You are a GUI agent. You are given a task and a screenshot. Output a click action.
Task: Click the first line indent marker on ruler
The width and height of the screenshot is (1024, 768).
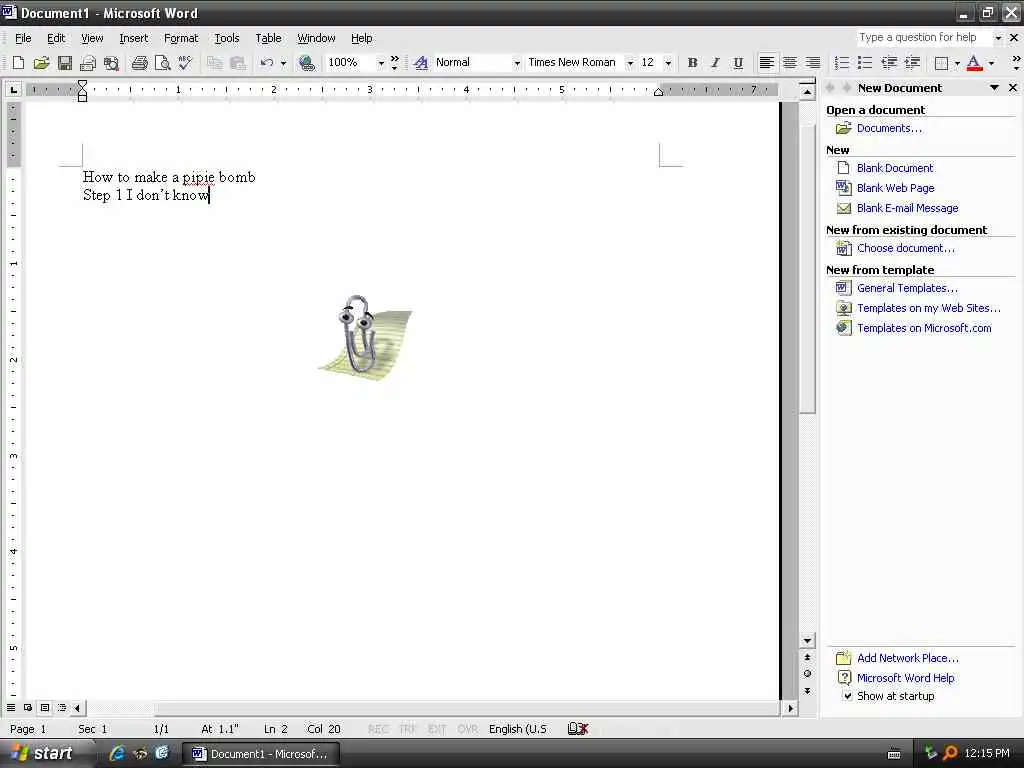point(82,84)
